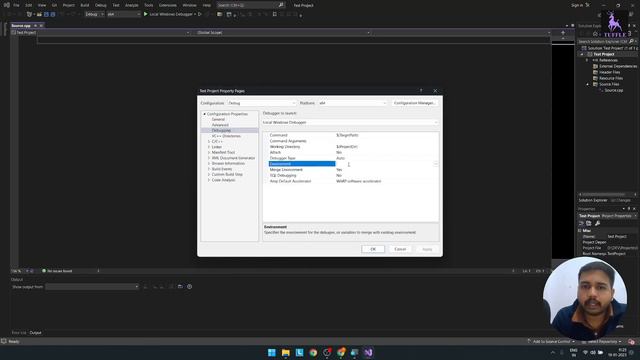This screenshot has height=360, width=640.
Task: Click the clock icon in Output toolbar
Action: point(189,287)
